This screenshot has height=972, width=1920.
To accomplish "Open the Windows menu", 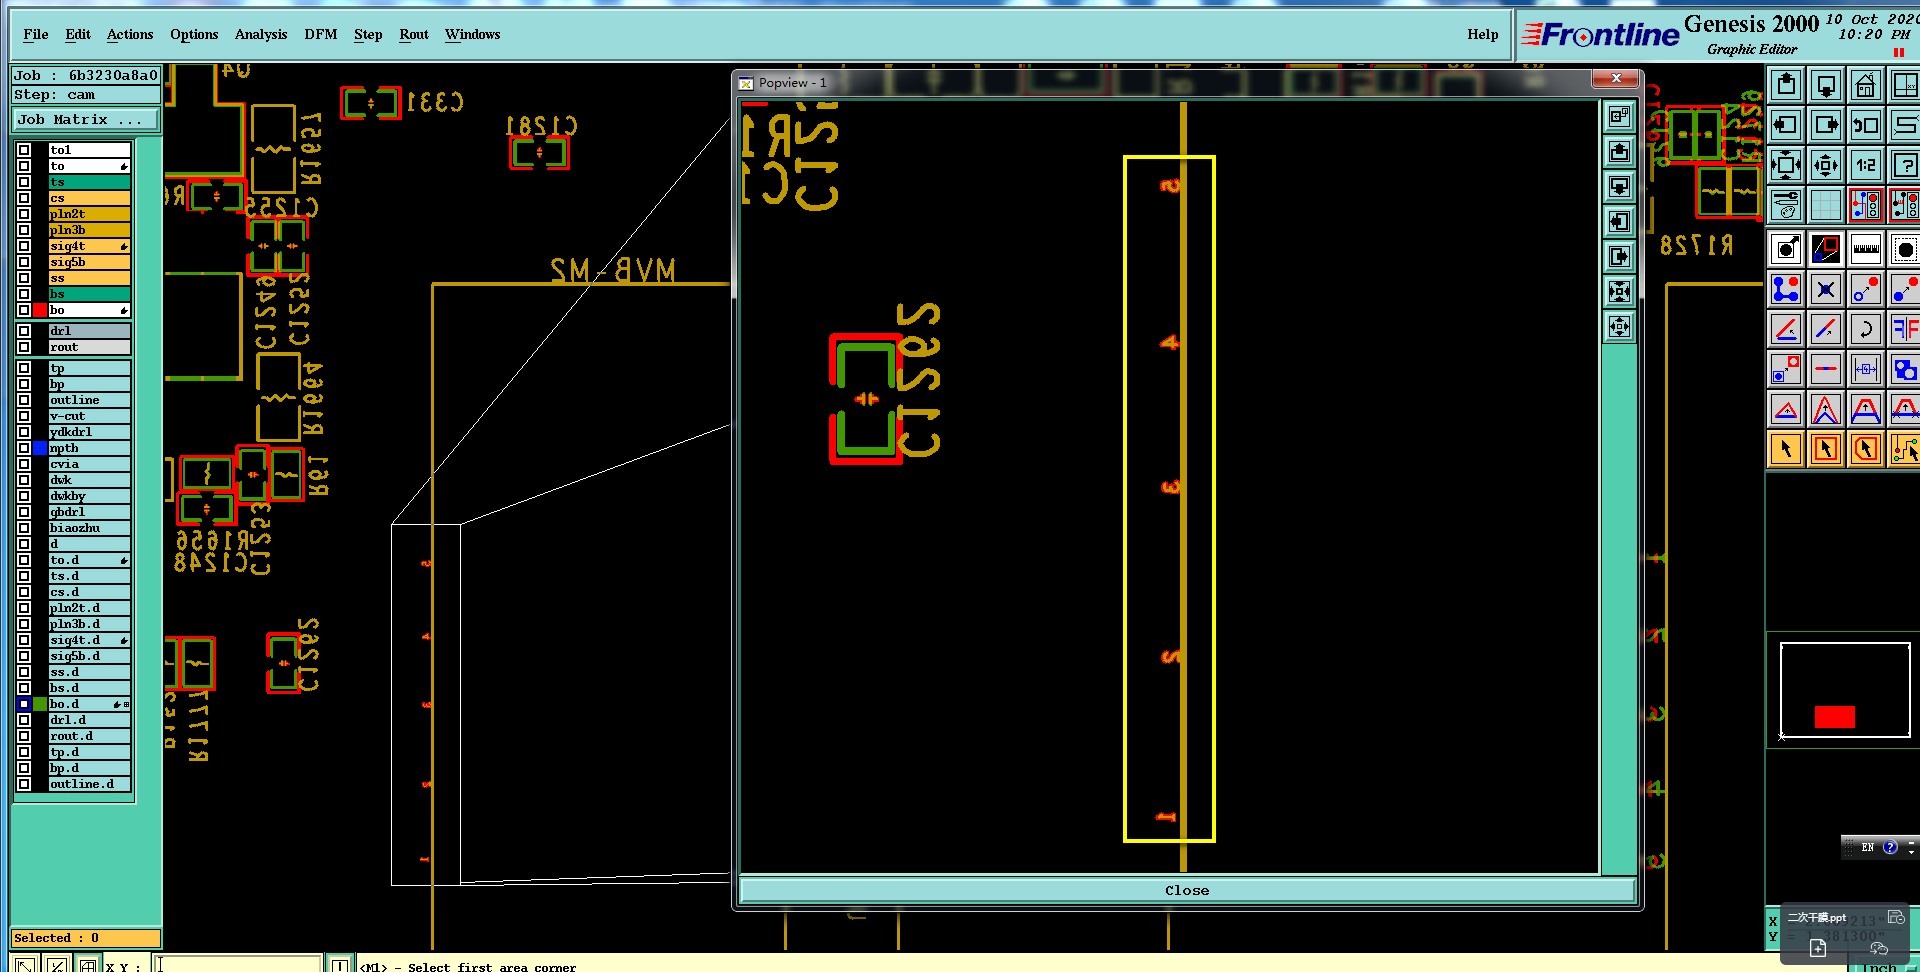I will tap(473, 34).
